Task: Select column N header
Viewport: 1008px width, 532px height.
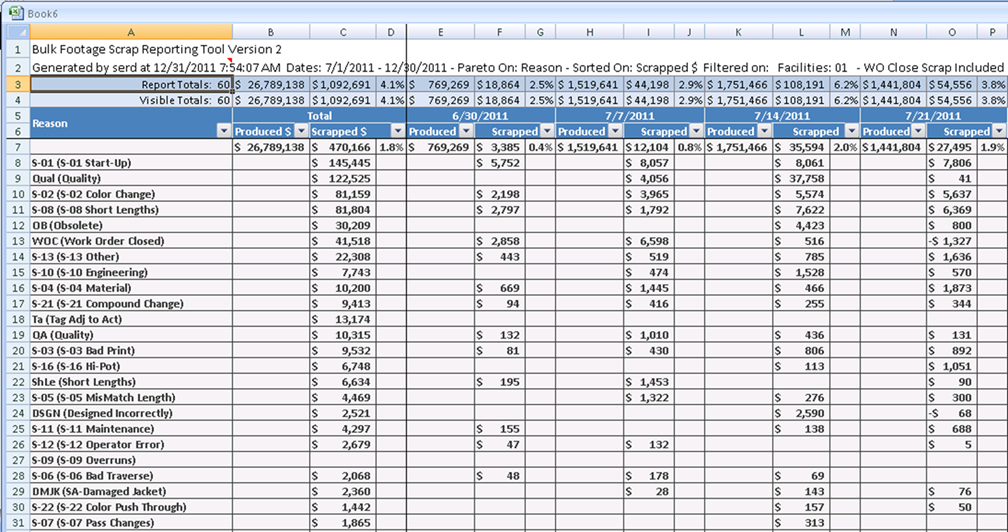Action: [x=894, y=32]
